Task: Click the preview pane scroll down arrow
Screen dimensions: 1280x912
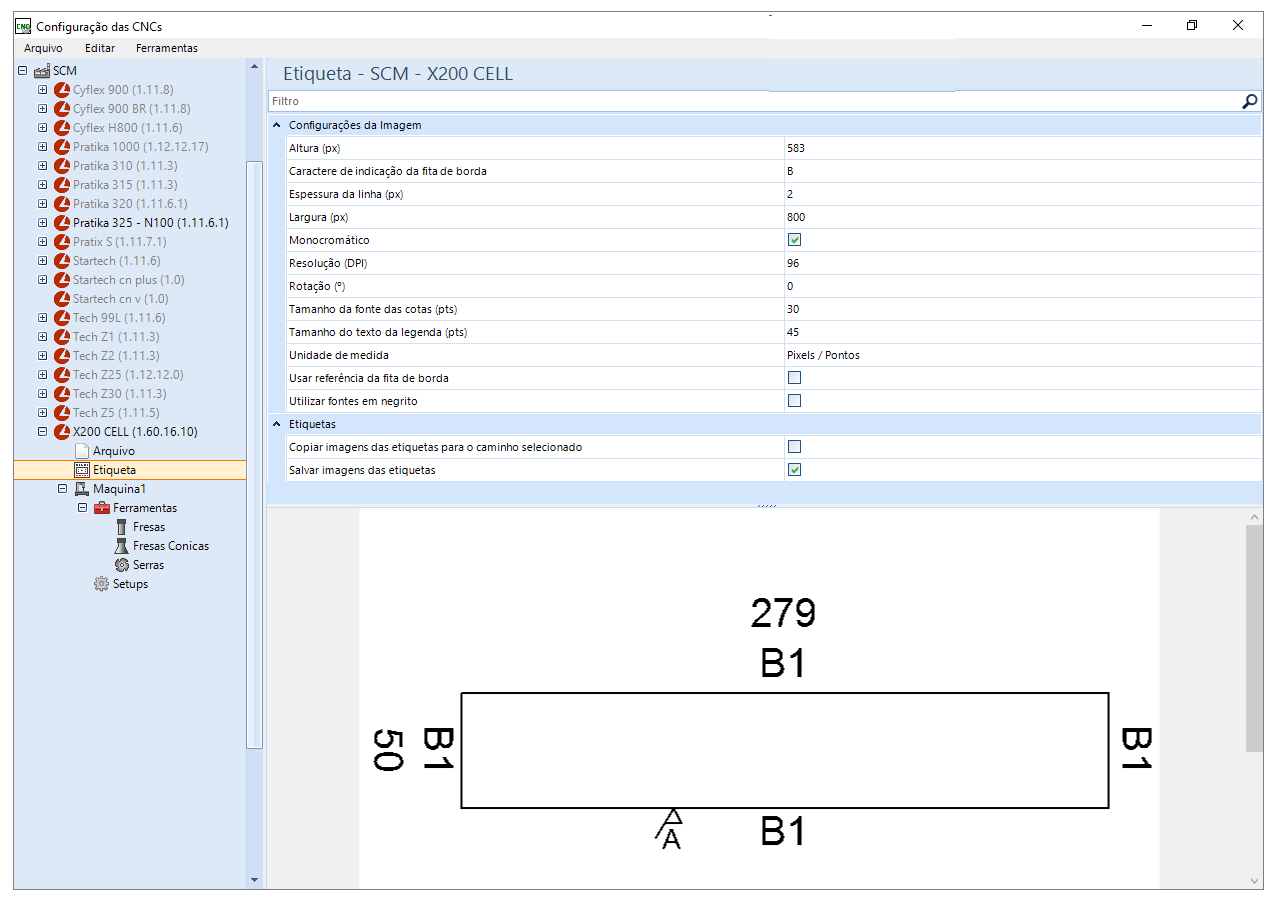Action: pos(1254,880)
